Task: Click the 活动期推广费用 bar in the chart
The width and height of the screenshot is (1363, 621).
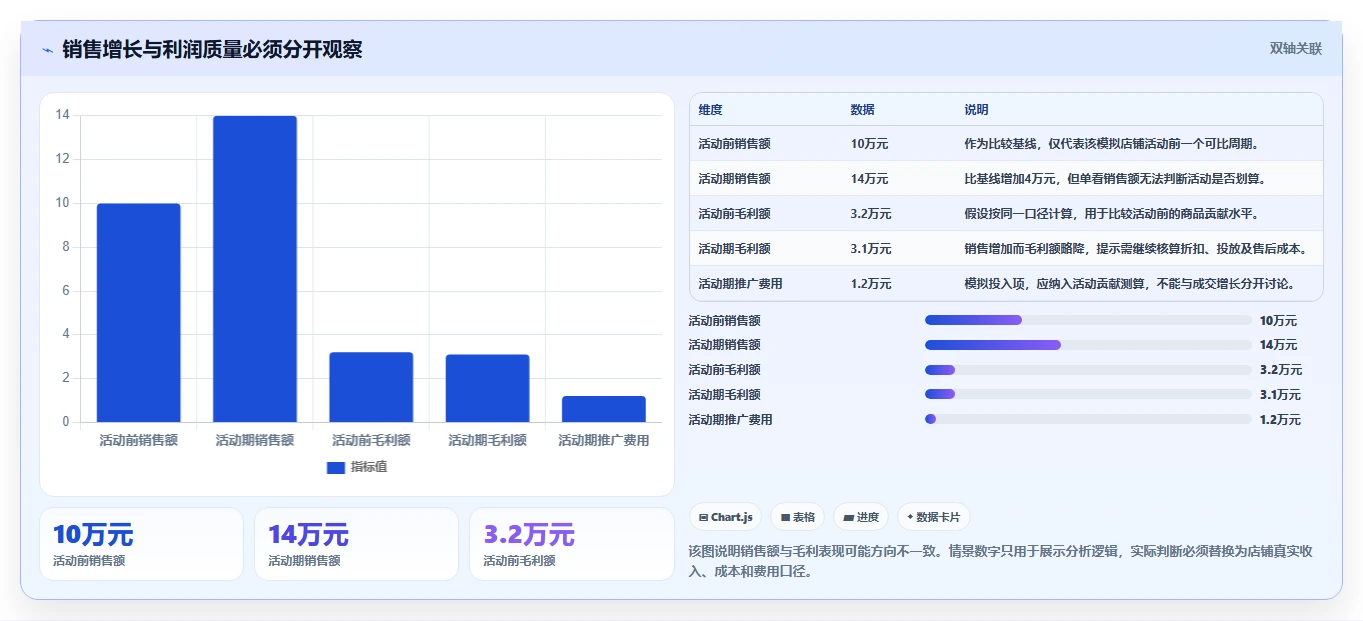Action: click(603, 409)
